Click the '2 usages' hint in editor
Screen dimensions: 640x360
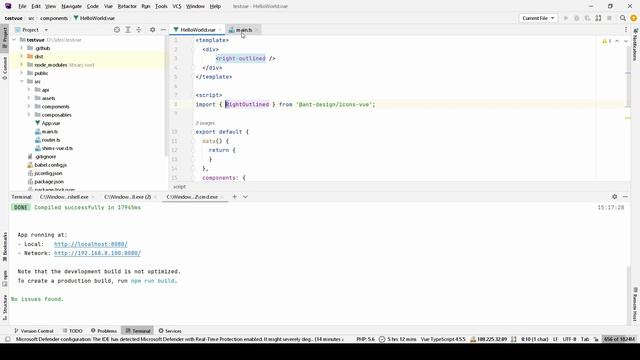205,123
